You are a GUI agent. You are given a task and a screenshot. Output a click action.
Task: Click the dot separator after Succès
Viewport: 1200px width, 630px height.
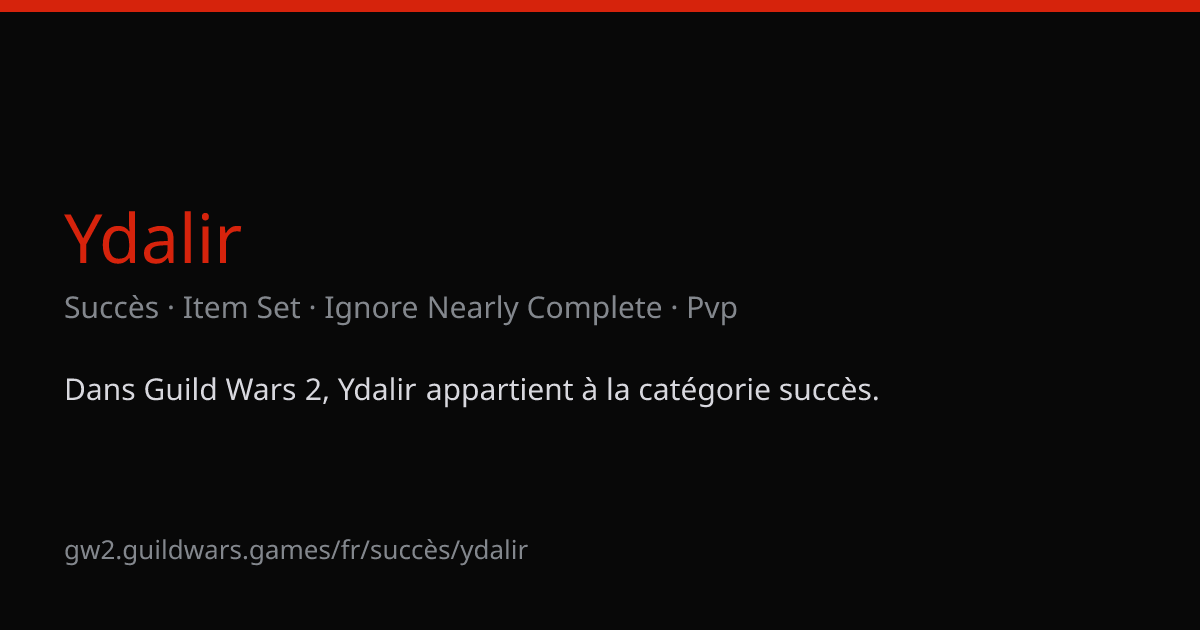pyautogui.click(x=171, y=308)
